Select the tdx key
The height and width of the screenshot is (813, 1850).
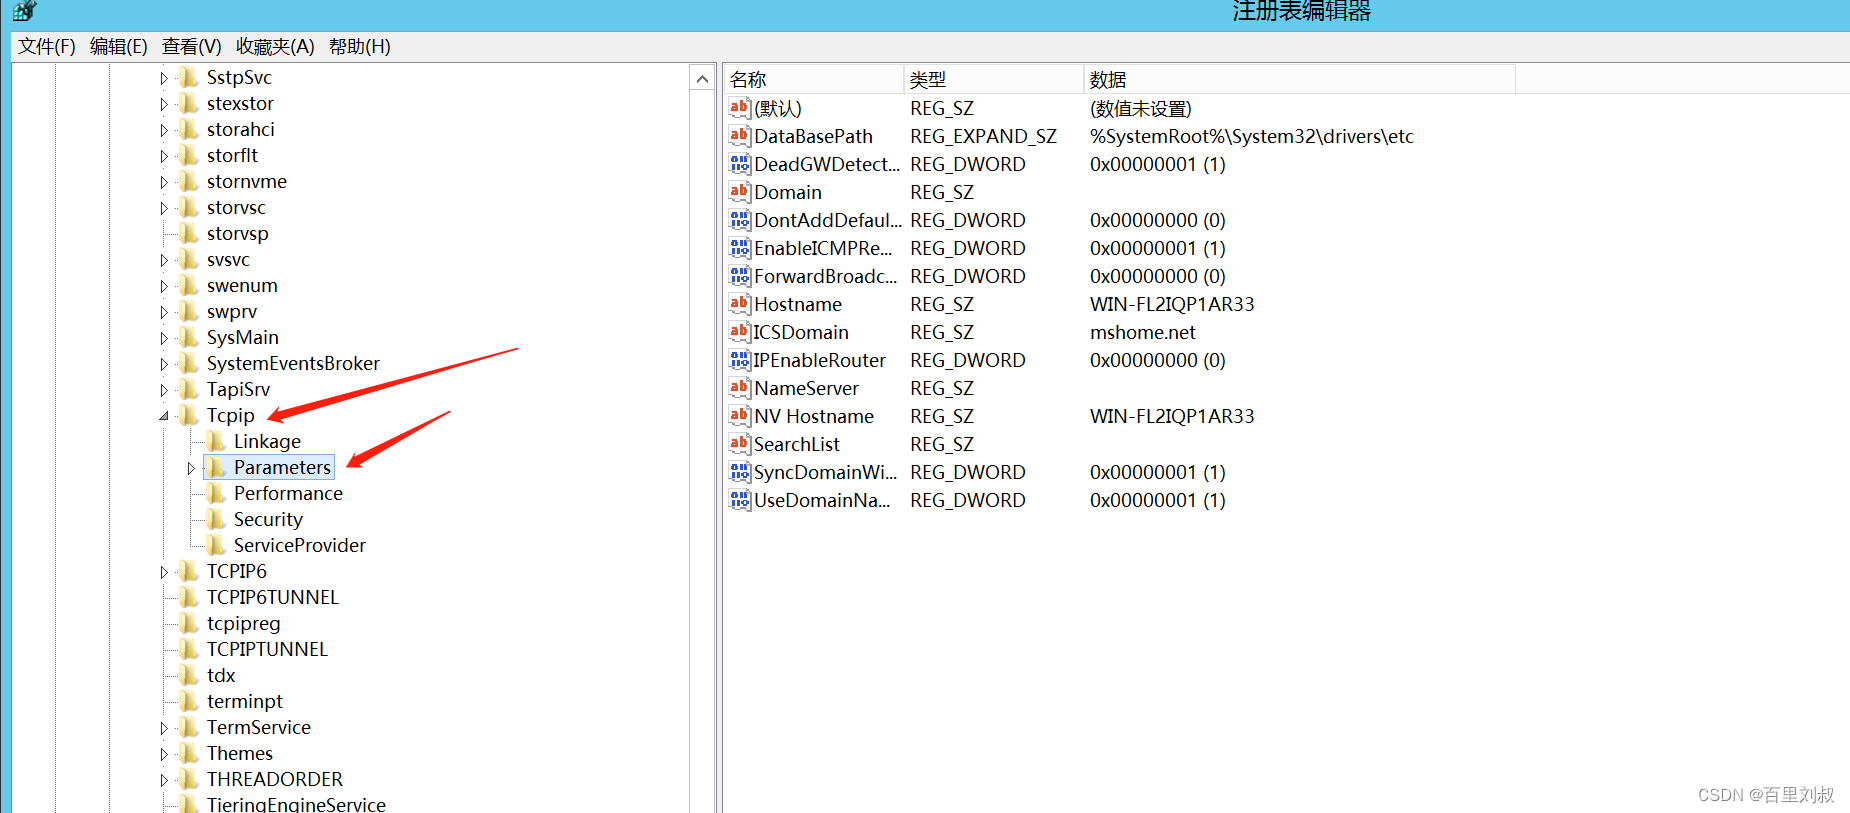coord(221,675)
